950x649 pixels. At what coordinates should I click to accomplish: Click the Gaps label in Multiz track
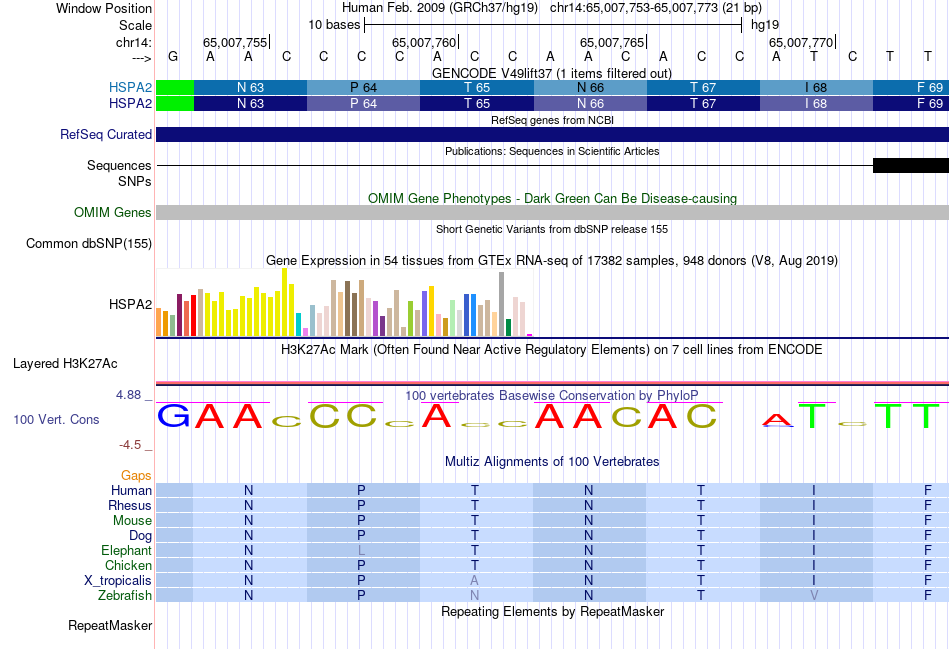[x=136, y=476]
